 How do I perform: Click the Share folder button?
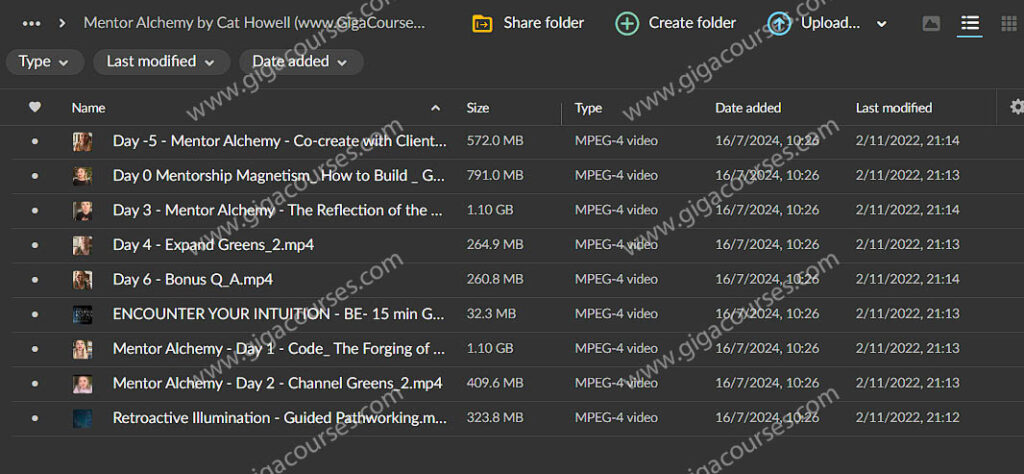tap(528, 23)
